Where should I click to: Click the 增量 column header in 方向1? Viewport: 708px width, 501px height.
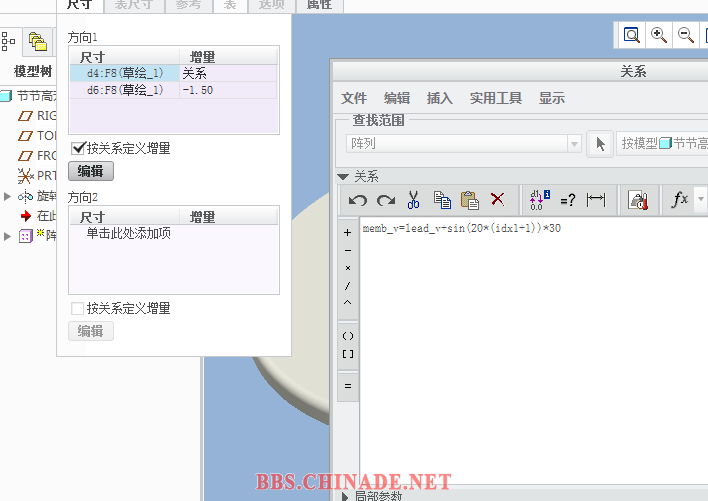pos(228,57)
